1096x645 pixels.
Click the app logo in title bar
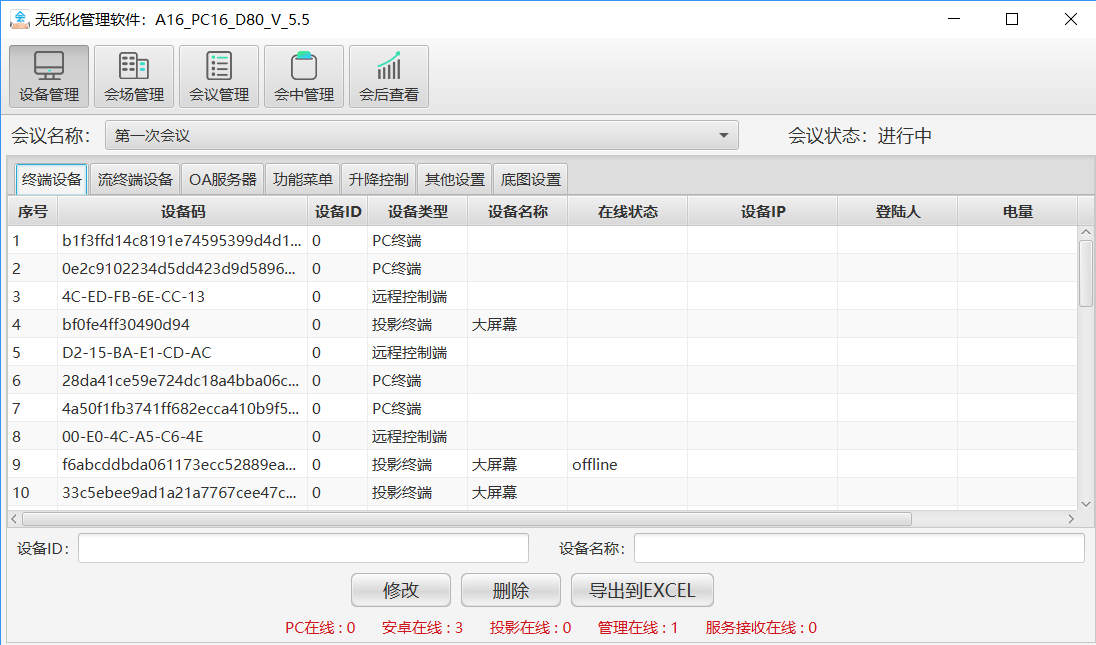[x=19, y=19]
